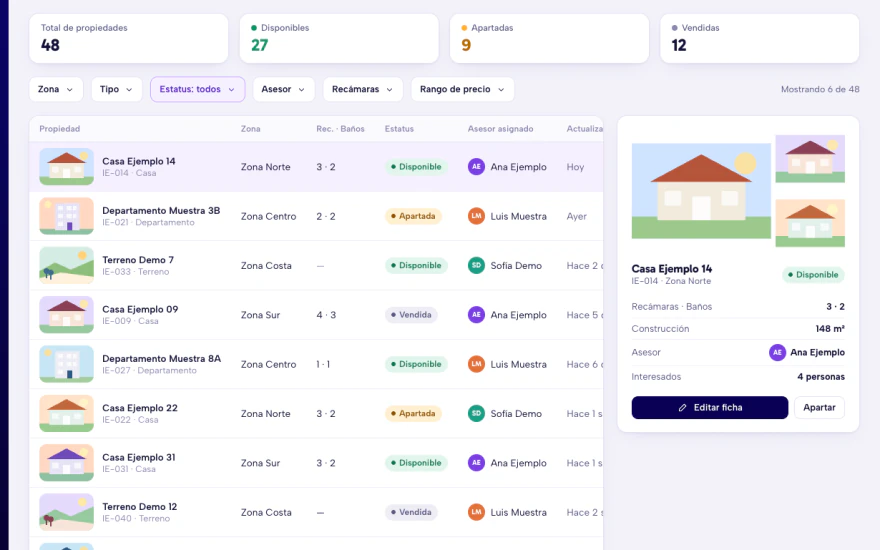
Task: Select the Casa Ejemplo 14 property name
Action: tap(139, 161)
